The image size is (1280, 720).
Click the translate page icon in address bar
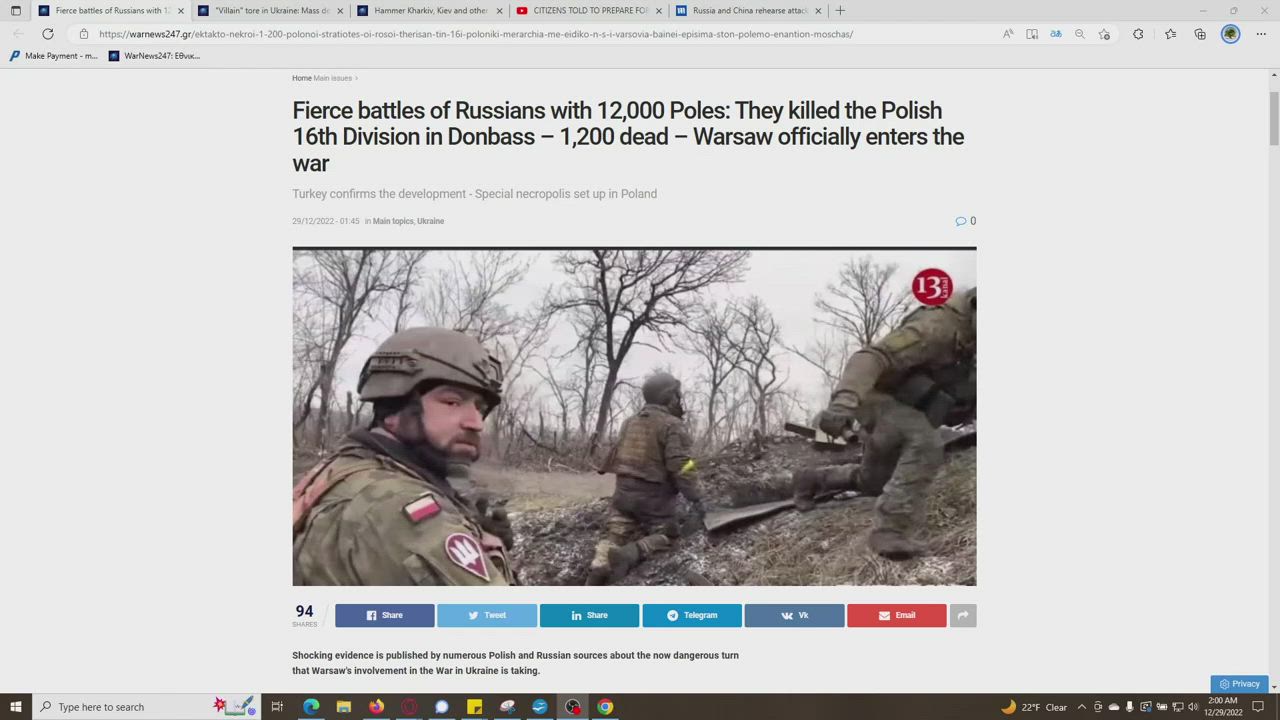coord(1055,34)
